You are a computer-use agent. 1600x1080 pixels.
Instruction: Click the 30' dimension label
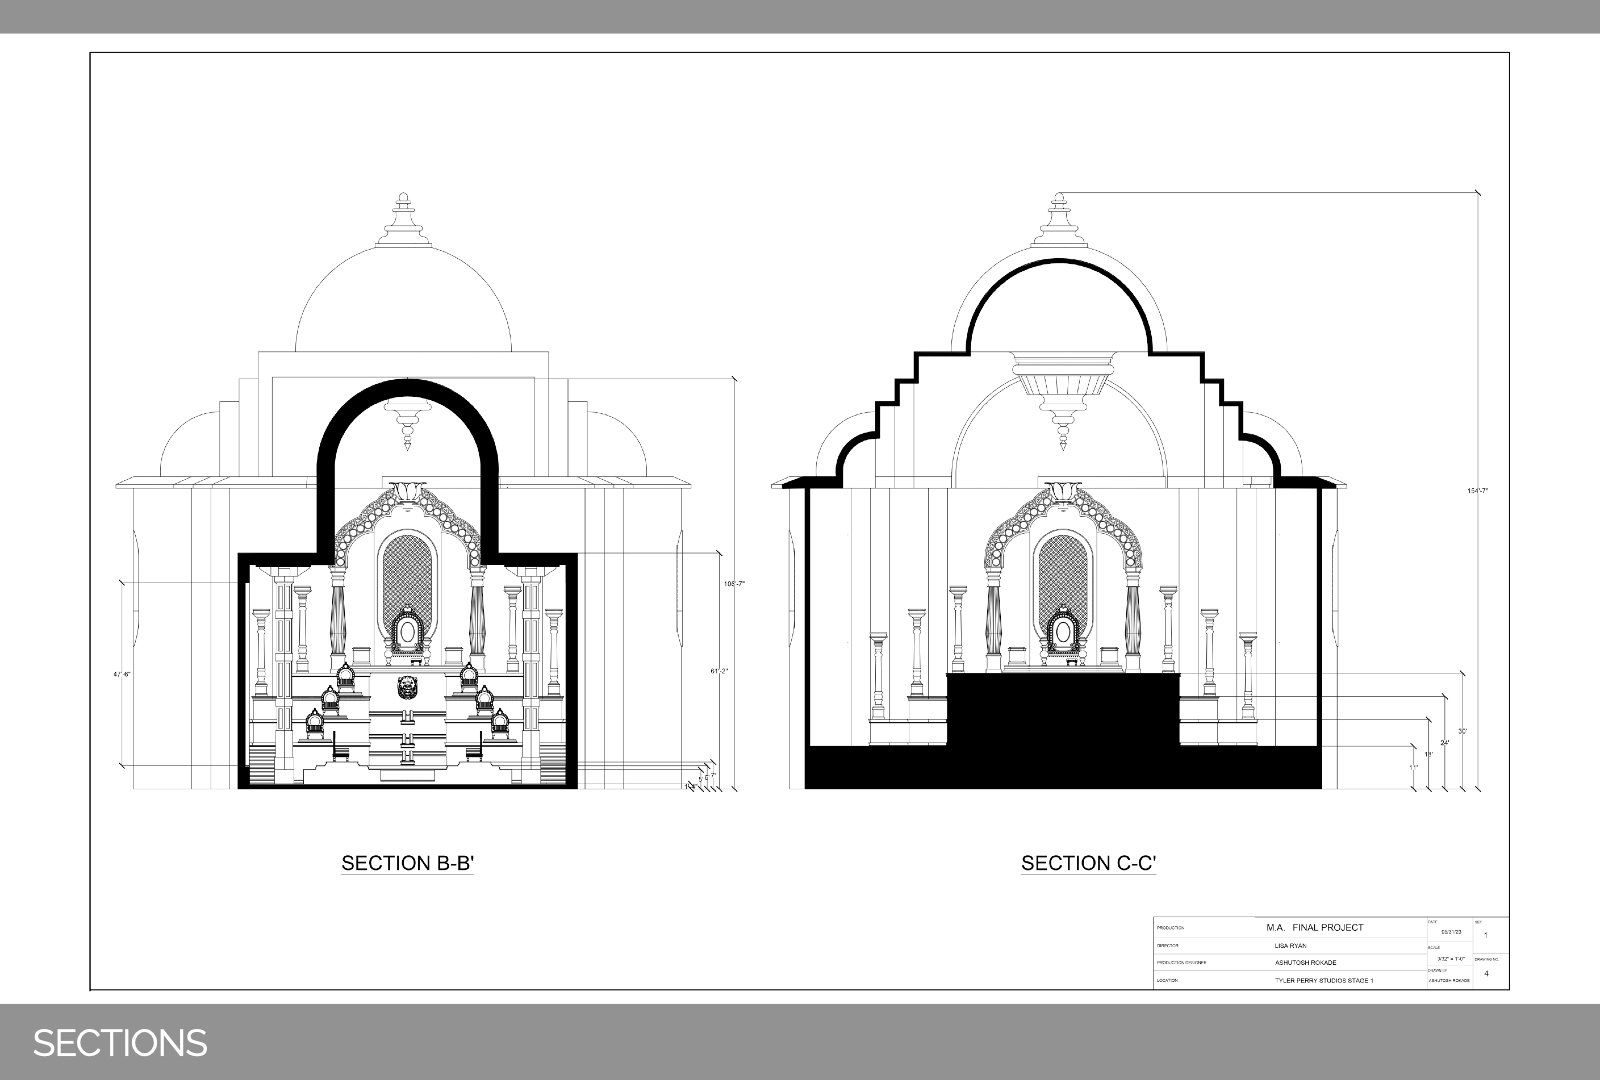[x=1462, y=732]
